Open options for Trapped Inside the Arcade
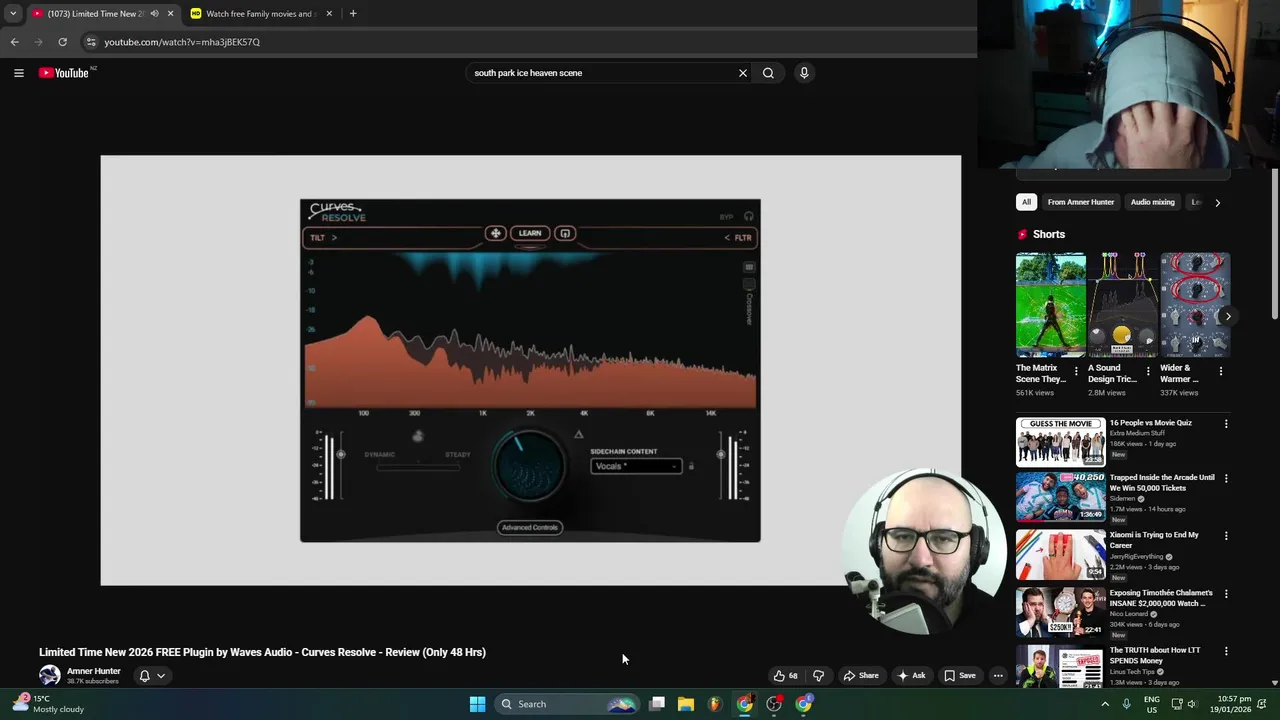The width and height of the screenshot is (1280, 720). [1226, 479]
